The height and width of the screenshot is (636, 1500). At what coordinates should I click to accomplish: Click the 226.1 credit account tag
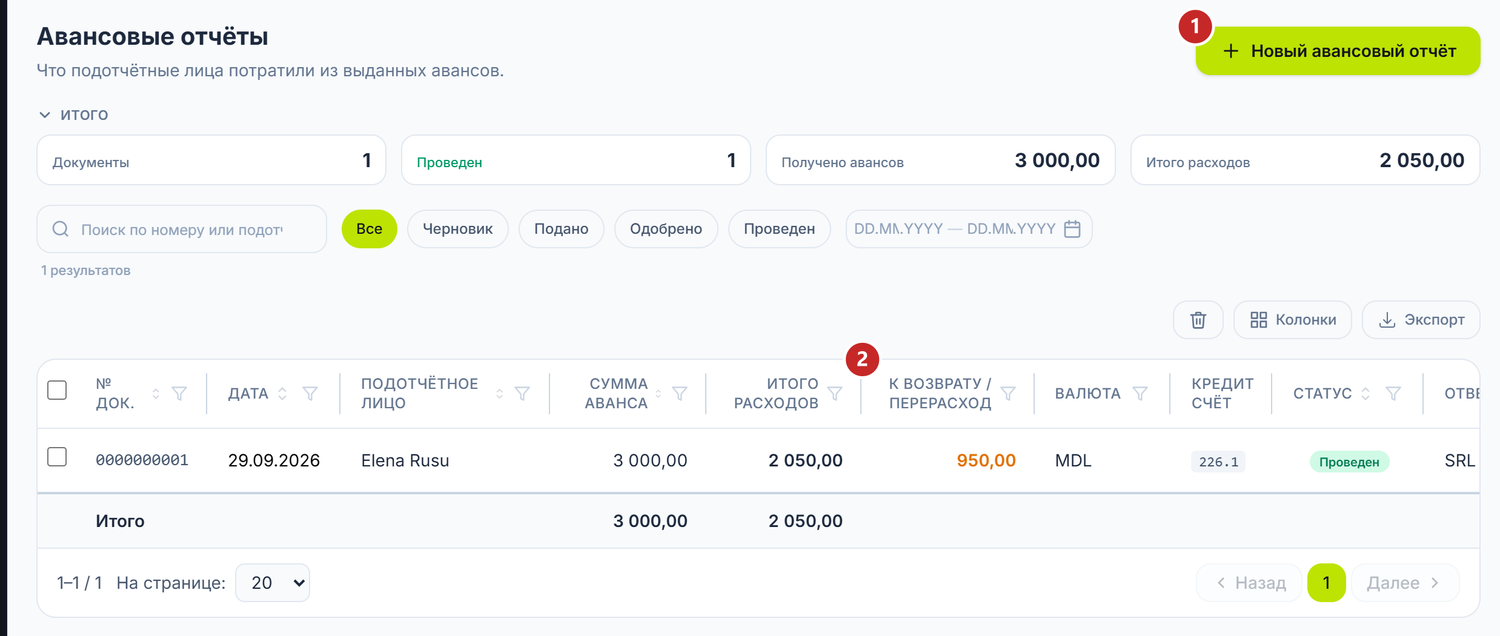(1218, 462)
